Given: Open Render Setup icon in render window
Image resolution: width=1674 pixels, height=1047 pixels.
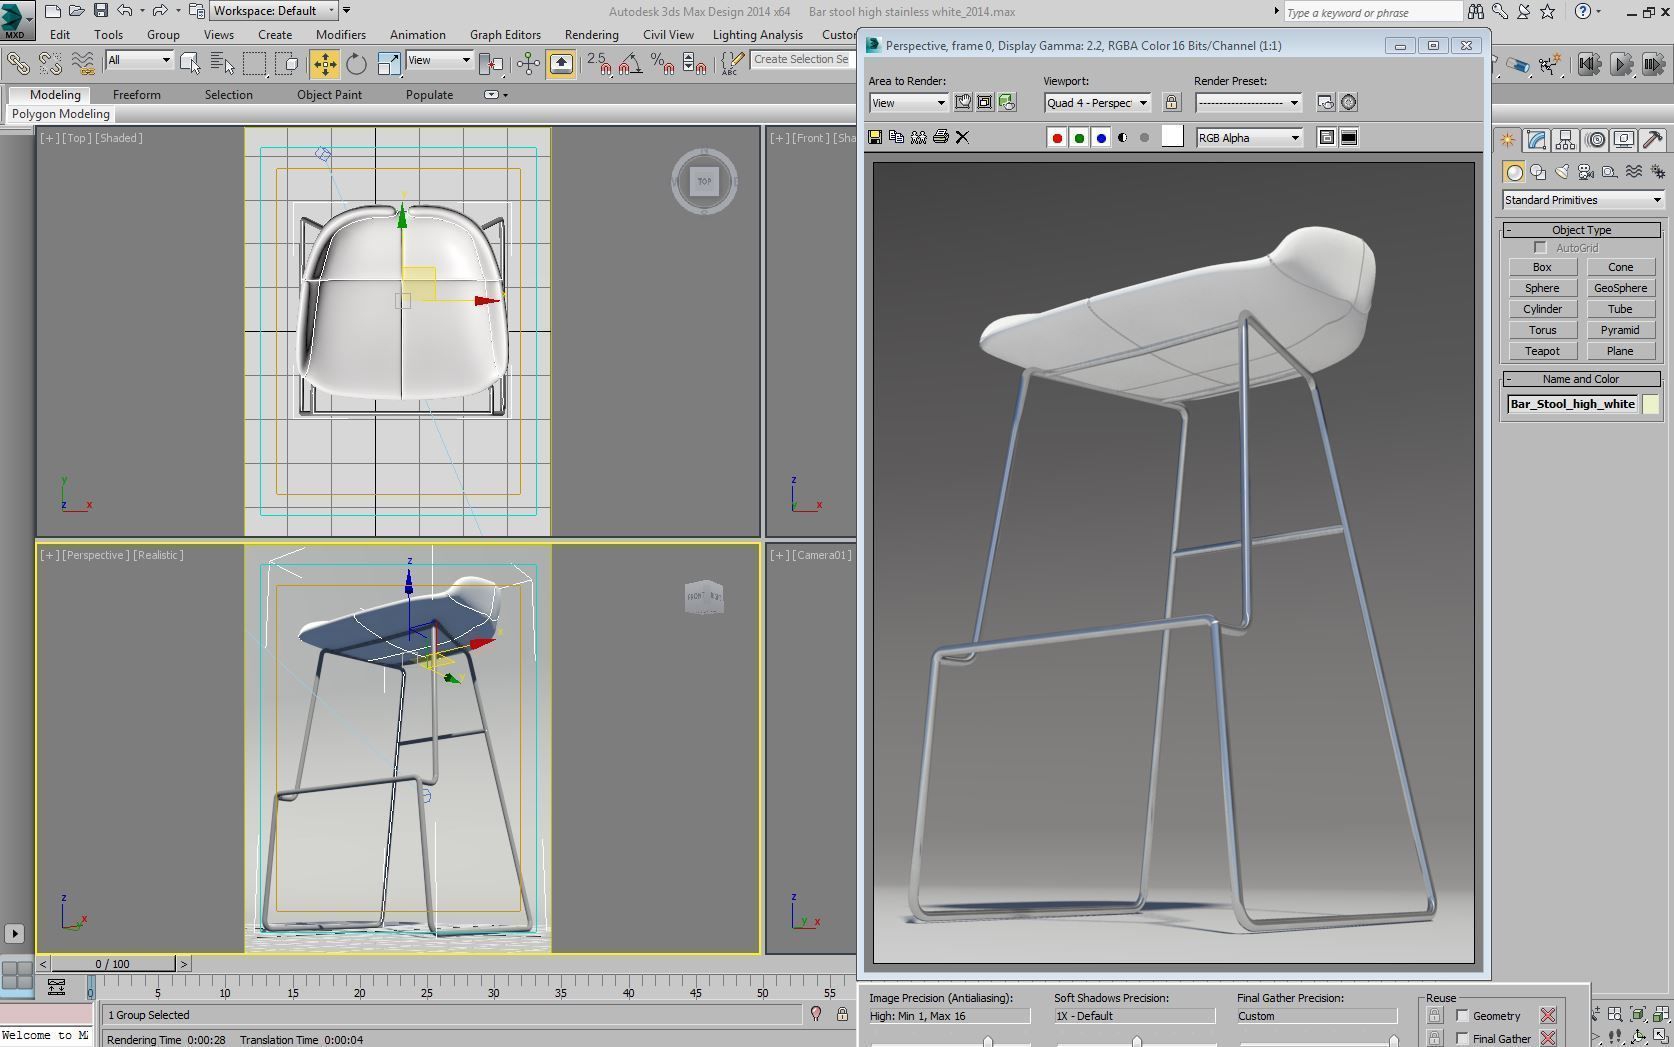Looking at the screenshot, I should pos(1326,102).
